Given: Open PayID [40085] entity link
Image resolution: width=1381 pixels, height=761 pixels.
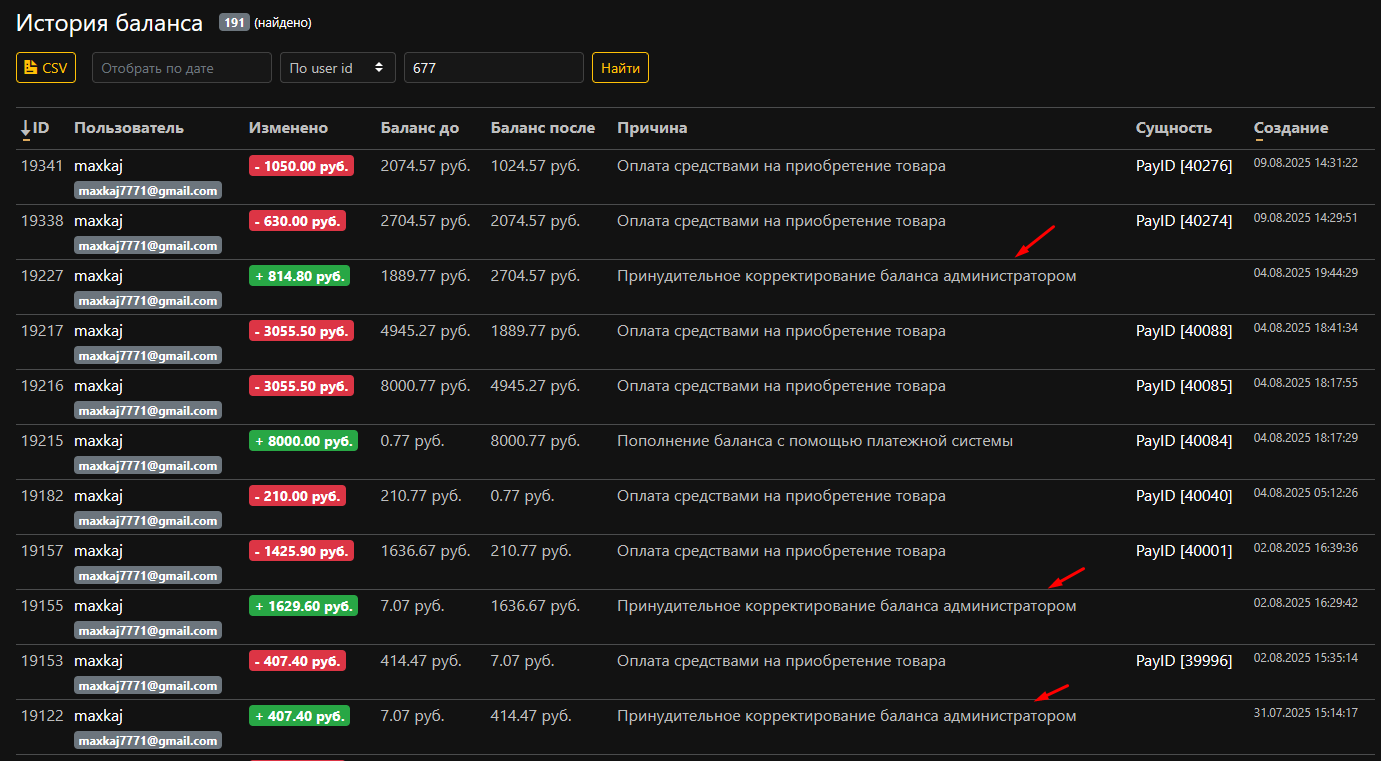Looking at the screenshot, I should [x=1184, y=386].
